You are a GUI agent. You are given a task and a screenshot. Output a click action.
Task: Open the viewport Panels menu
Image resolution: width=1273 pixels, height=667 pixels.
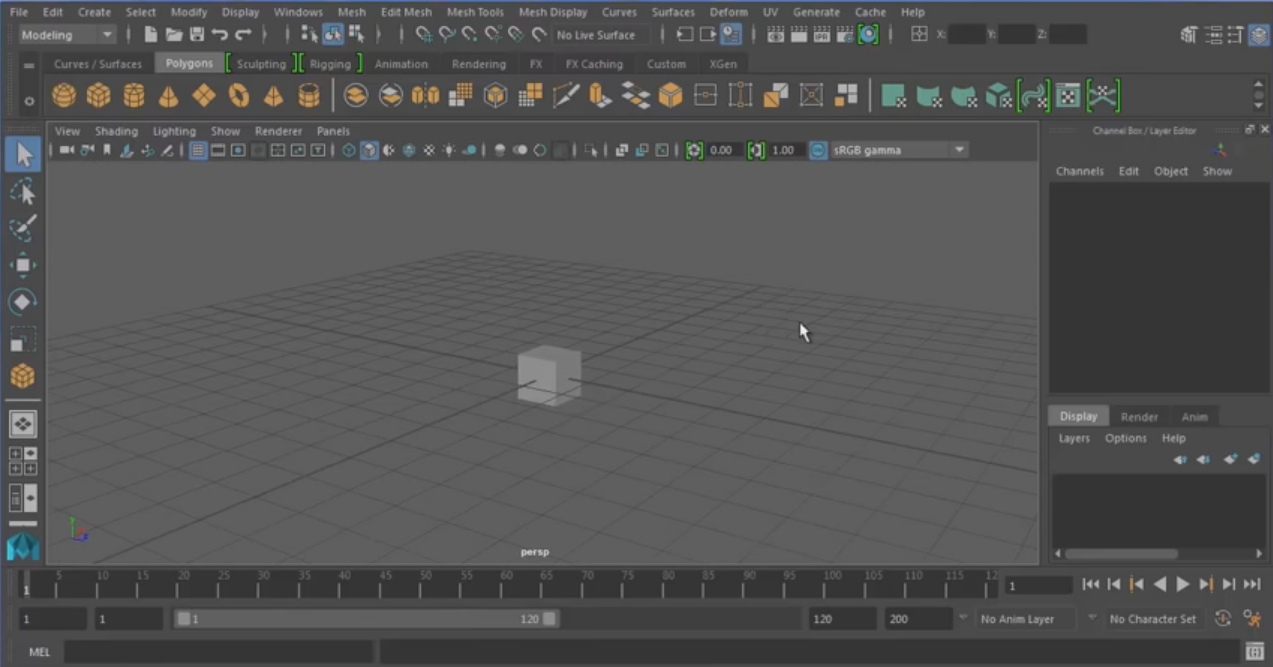pos(333,131)
